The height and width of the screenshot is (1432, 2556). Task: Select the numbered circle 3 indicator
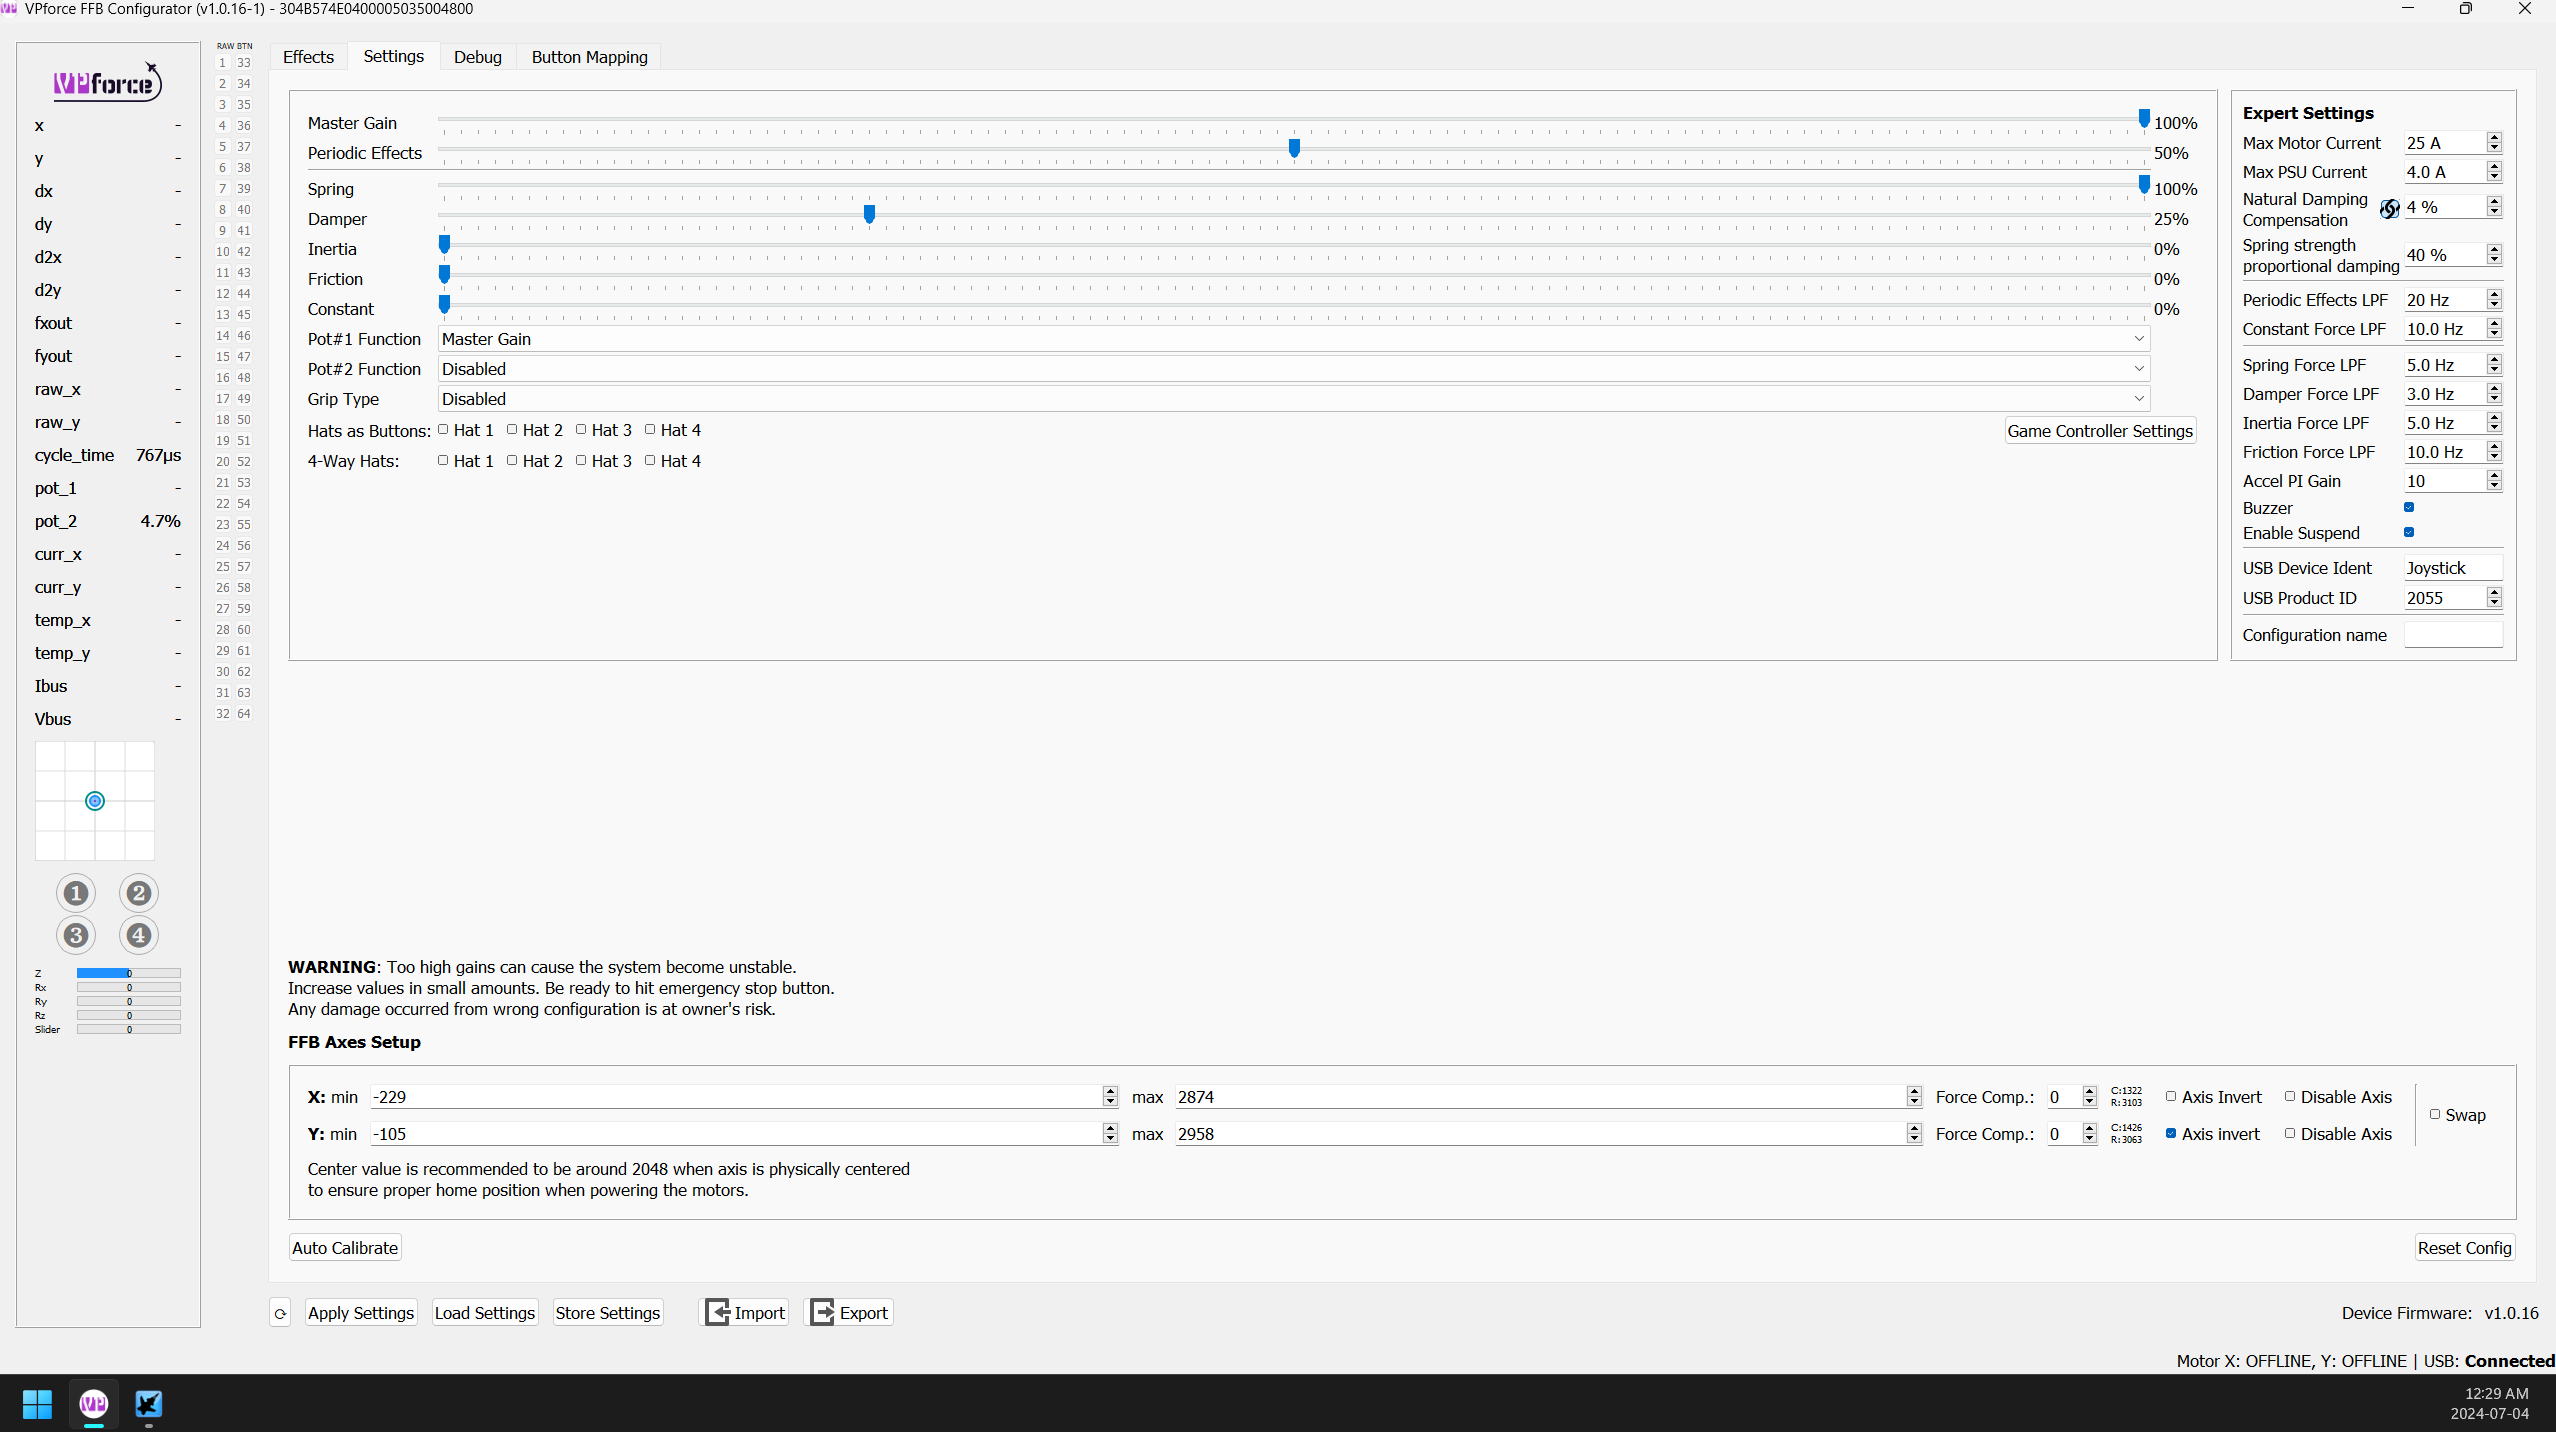pos(76,935)
